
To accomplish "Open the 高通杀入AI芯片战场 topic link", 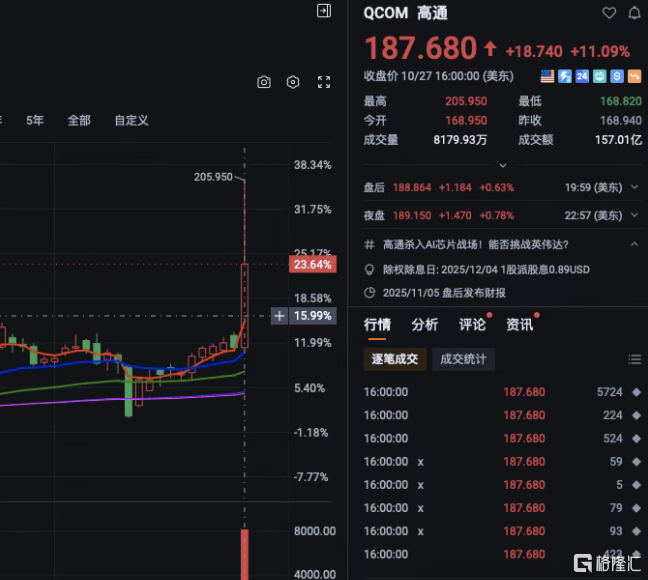I will 476,244.
